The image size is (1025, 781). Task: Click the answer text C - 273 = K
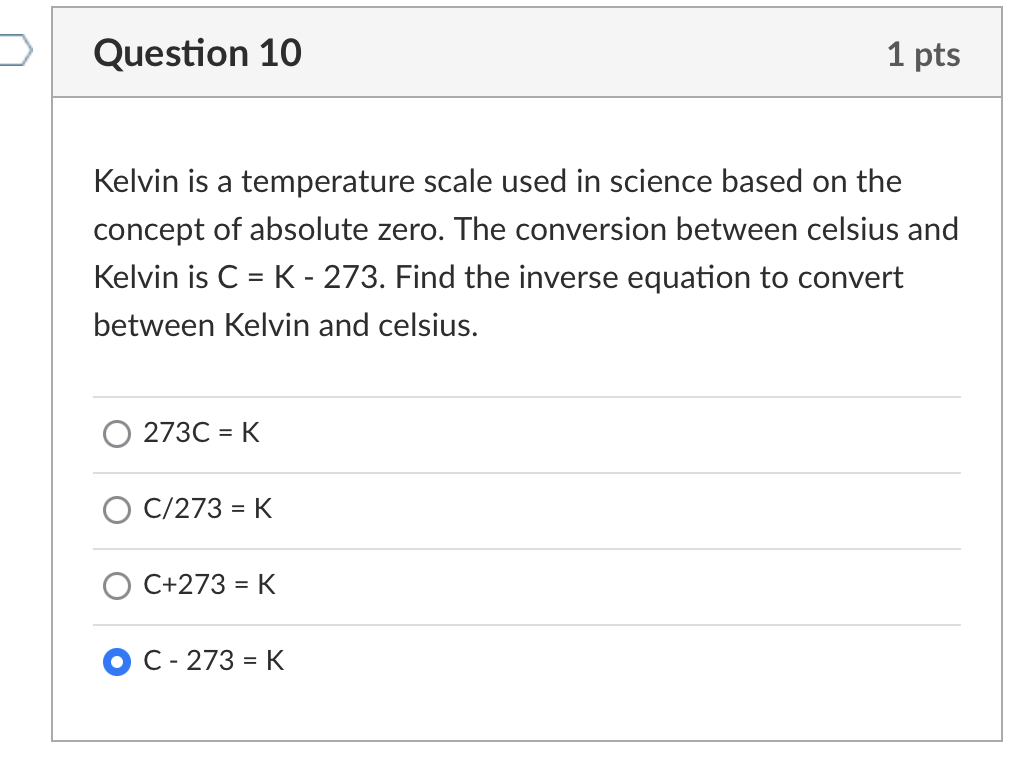(212, 661)
